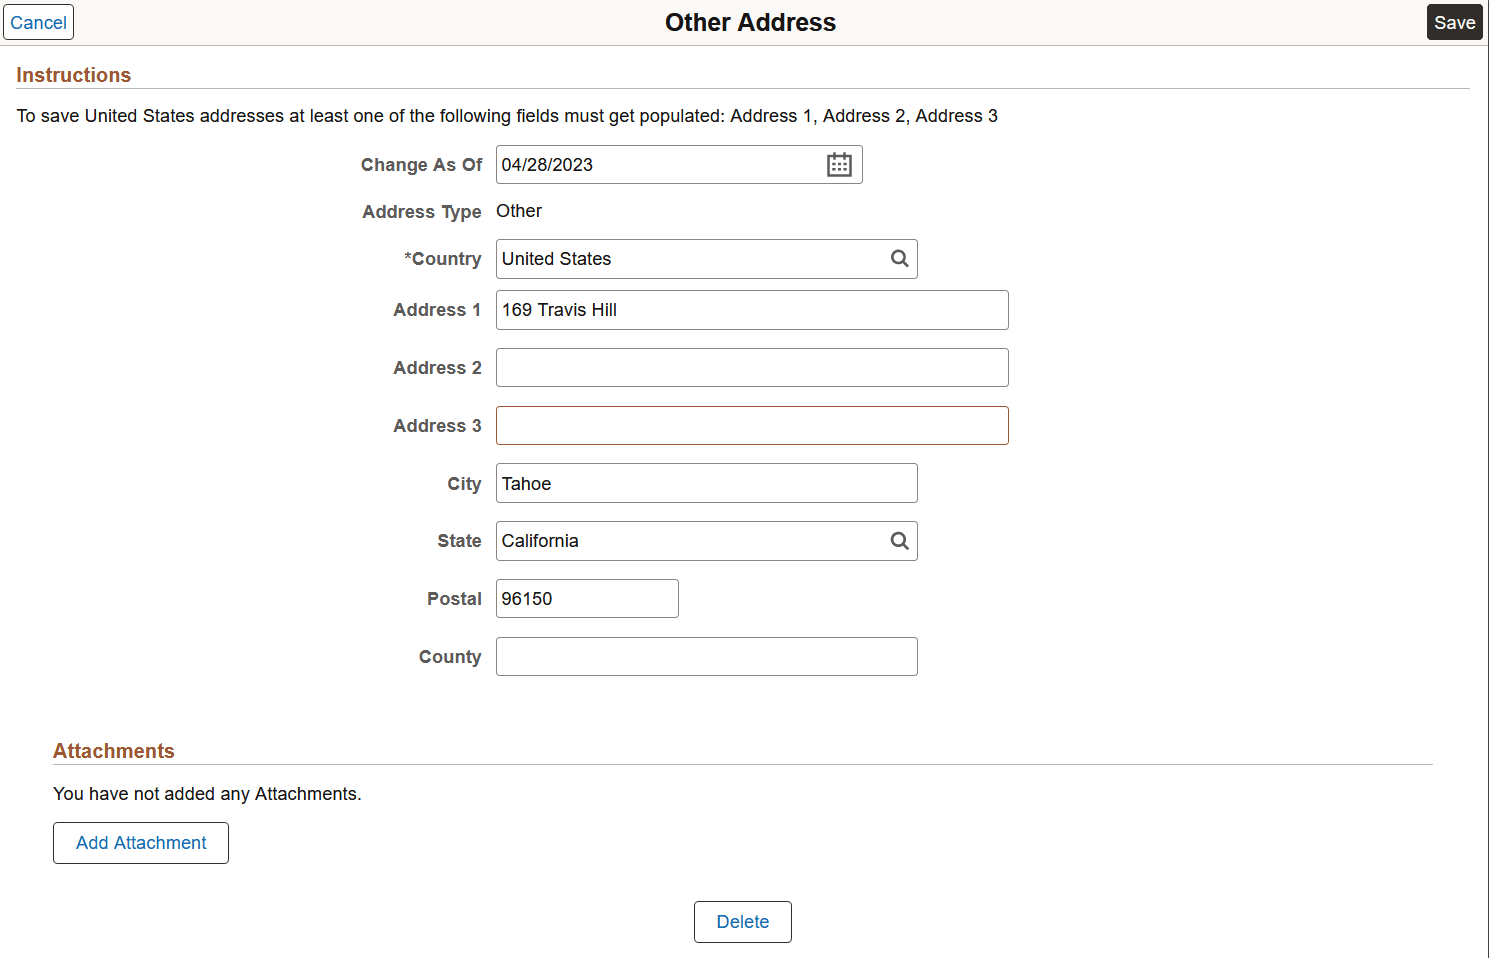Click Add Attachment under Attachments

140,842
